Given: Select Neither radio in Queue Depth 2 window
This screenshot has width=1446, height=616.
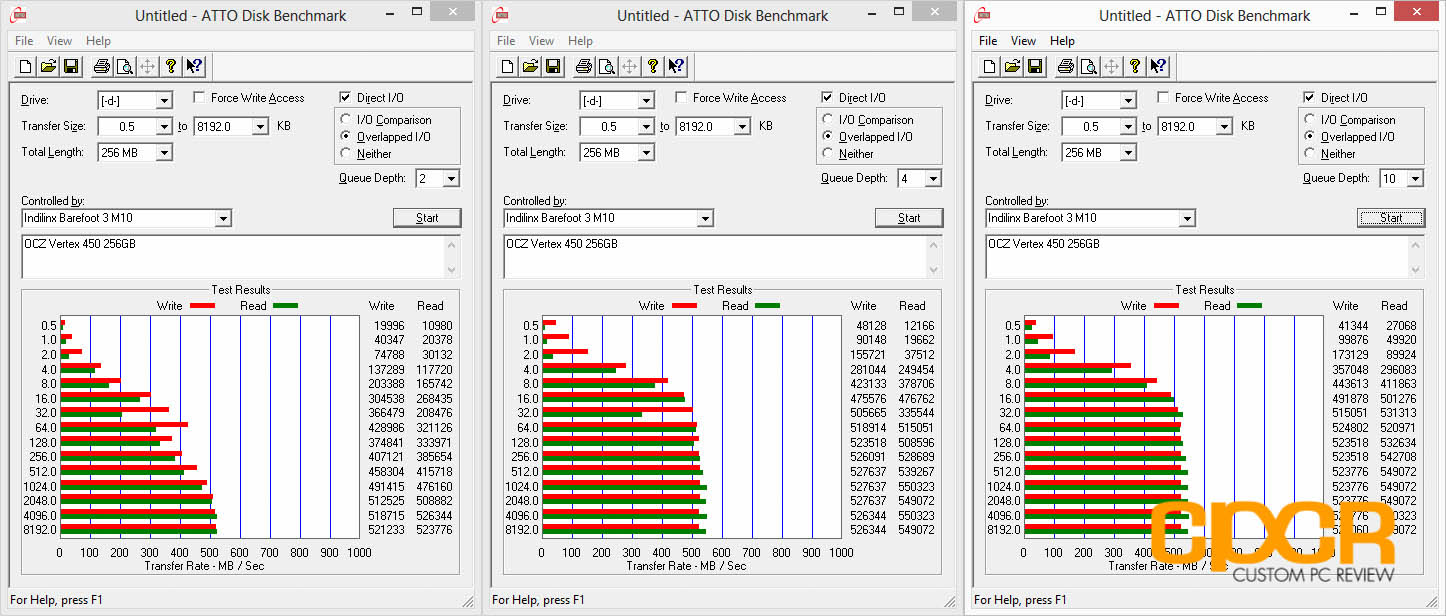Looking at the screenshot, I should [x=347, y=154].
